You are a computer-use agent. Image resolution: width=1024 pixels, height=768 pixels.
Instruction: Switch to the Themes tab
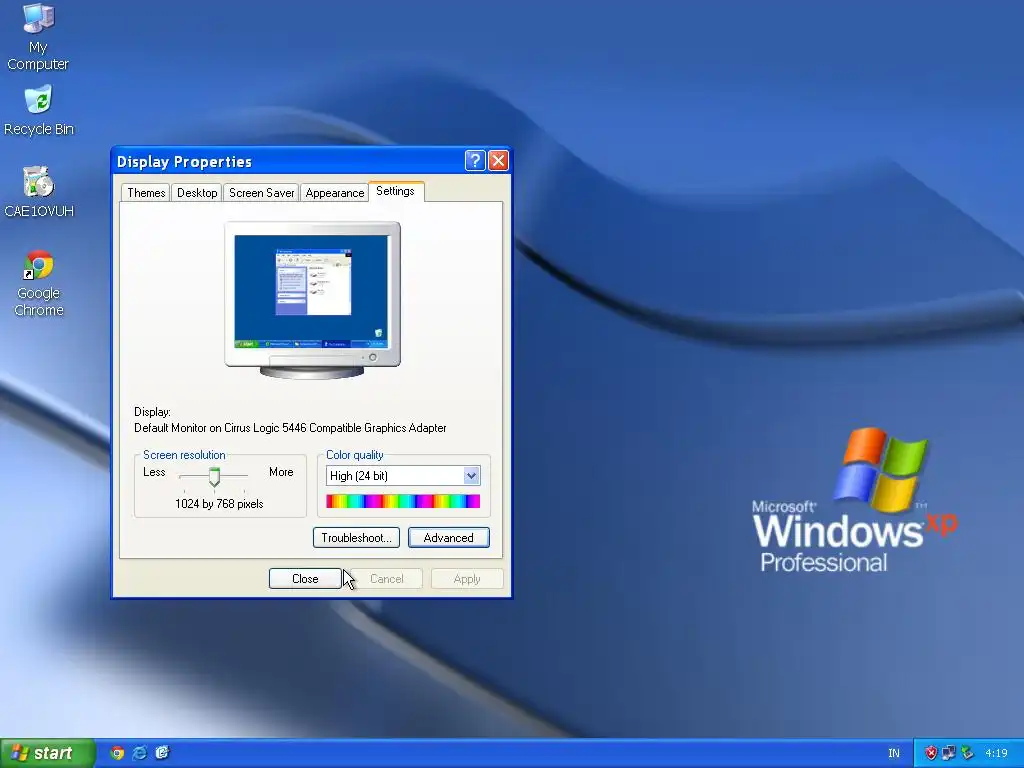[146, 193]
